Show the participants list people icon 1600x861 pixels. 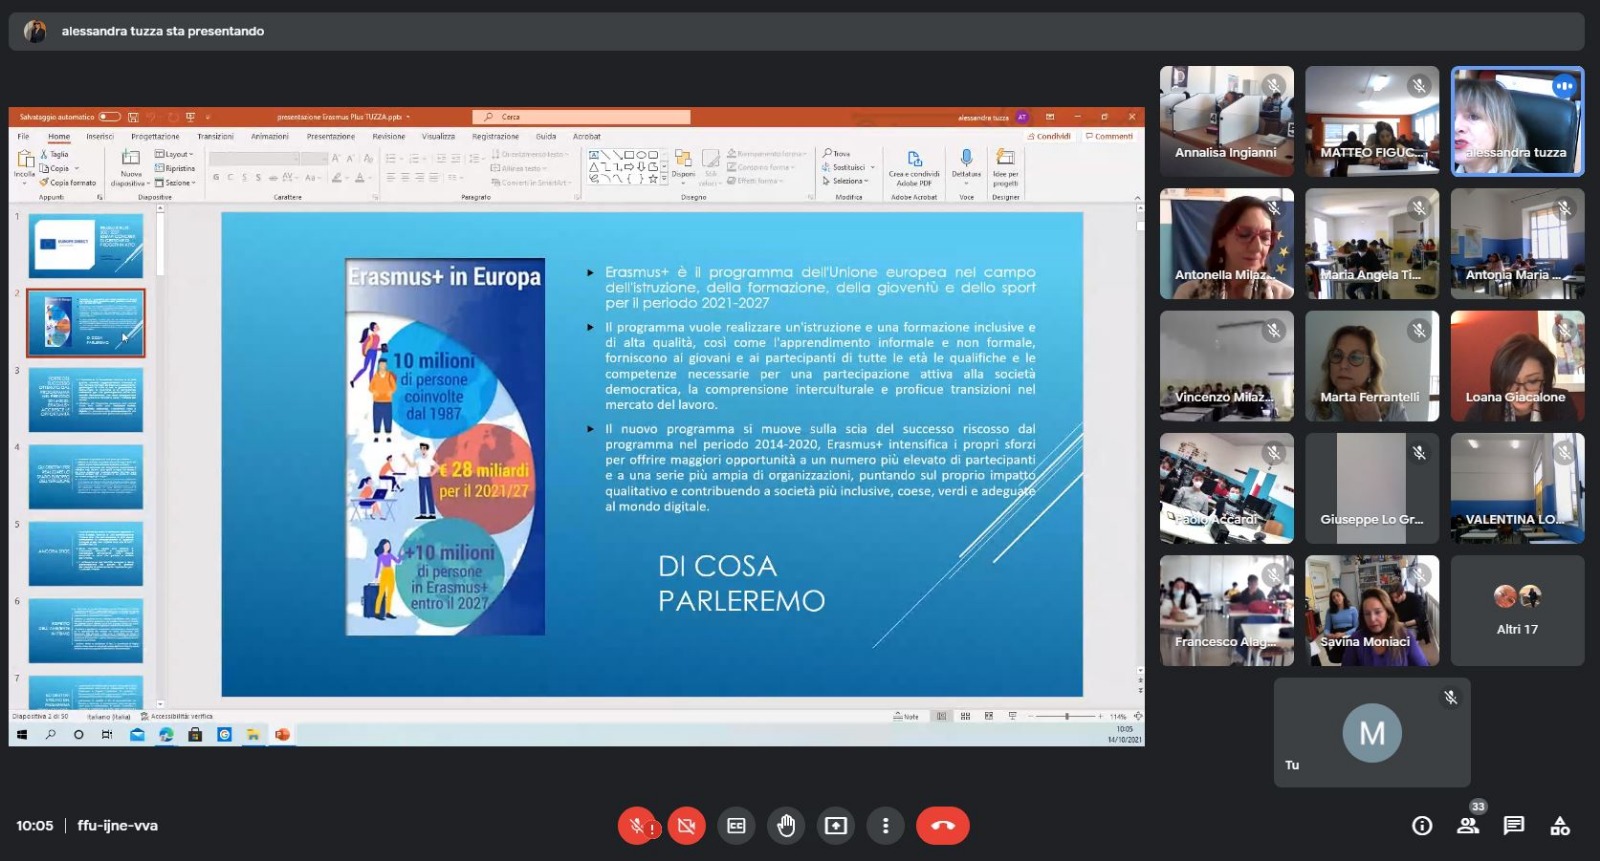point(1468,826)
